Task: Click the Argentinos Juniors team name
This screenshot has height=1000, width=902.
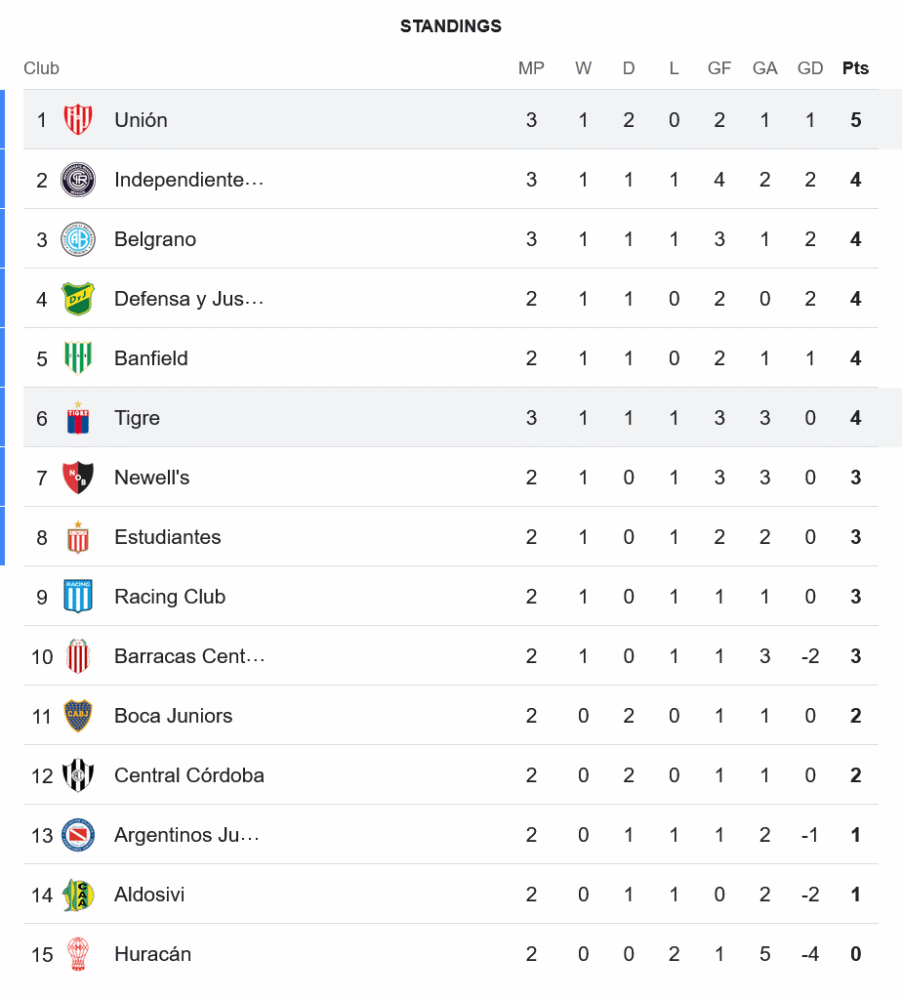Action: 187,835
